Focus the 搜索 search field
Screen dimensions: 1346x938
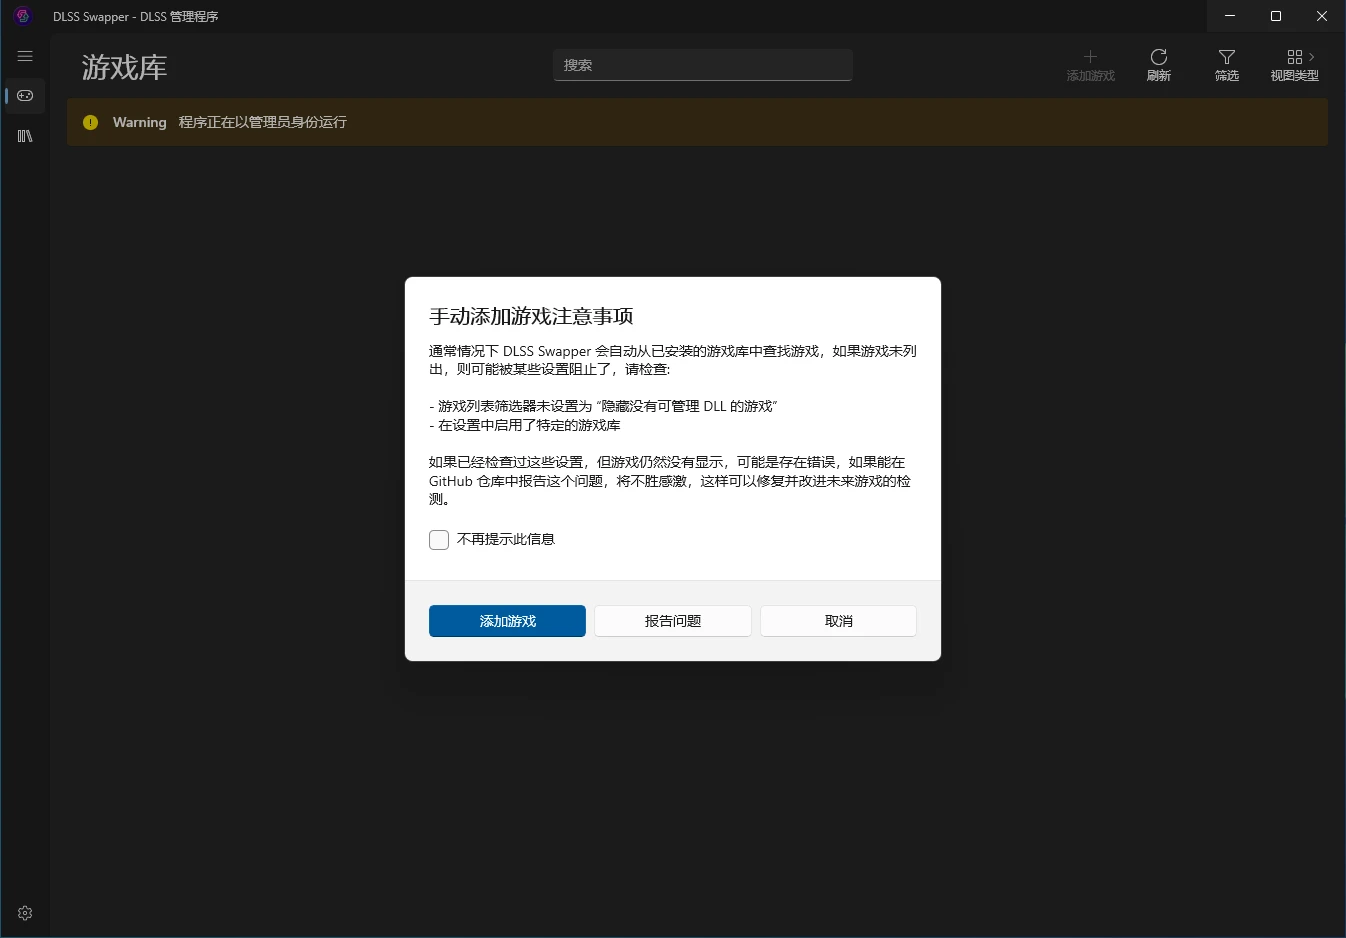(x=702, y=65)
